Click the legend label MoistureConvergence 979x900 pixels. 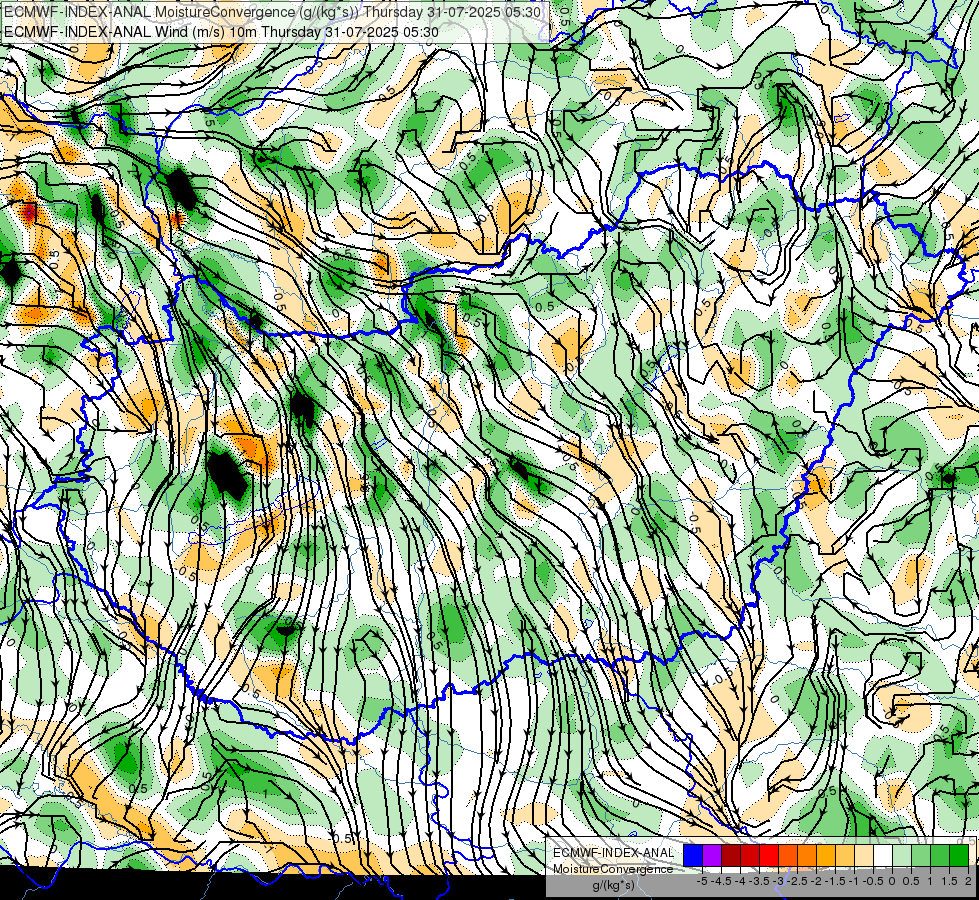[613, 869]
